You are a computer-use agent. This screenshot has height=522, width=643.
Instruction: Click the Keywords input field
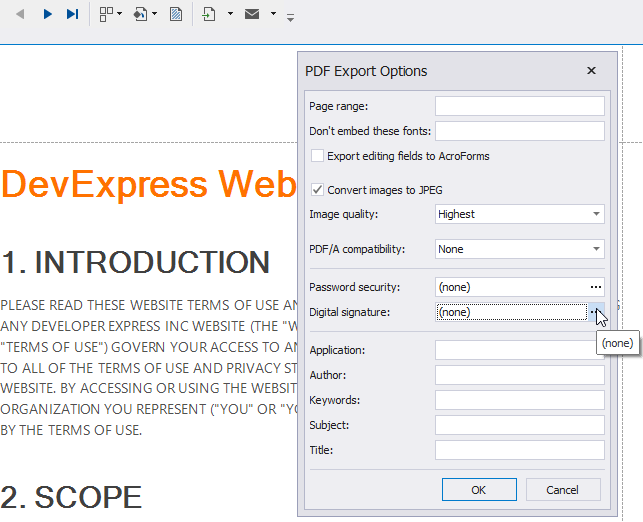[520, 400]
